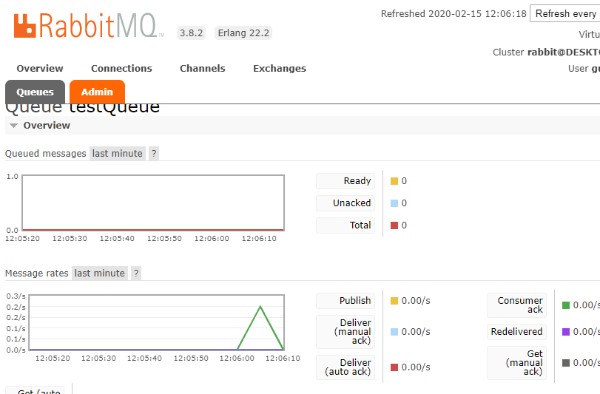Open the Refresh every dropdown
Viewport: 600px width, 394px height.
click(x=565, y=14)
